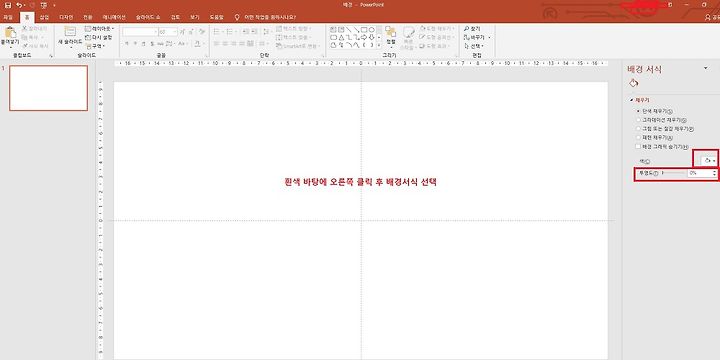Click the New Slide (새 슬라이드) icon
Screen dimensions: 720x360
click(x=70, y=31)
